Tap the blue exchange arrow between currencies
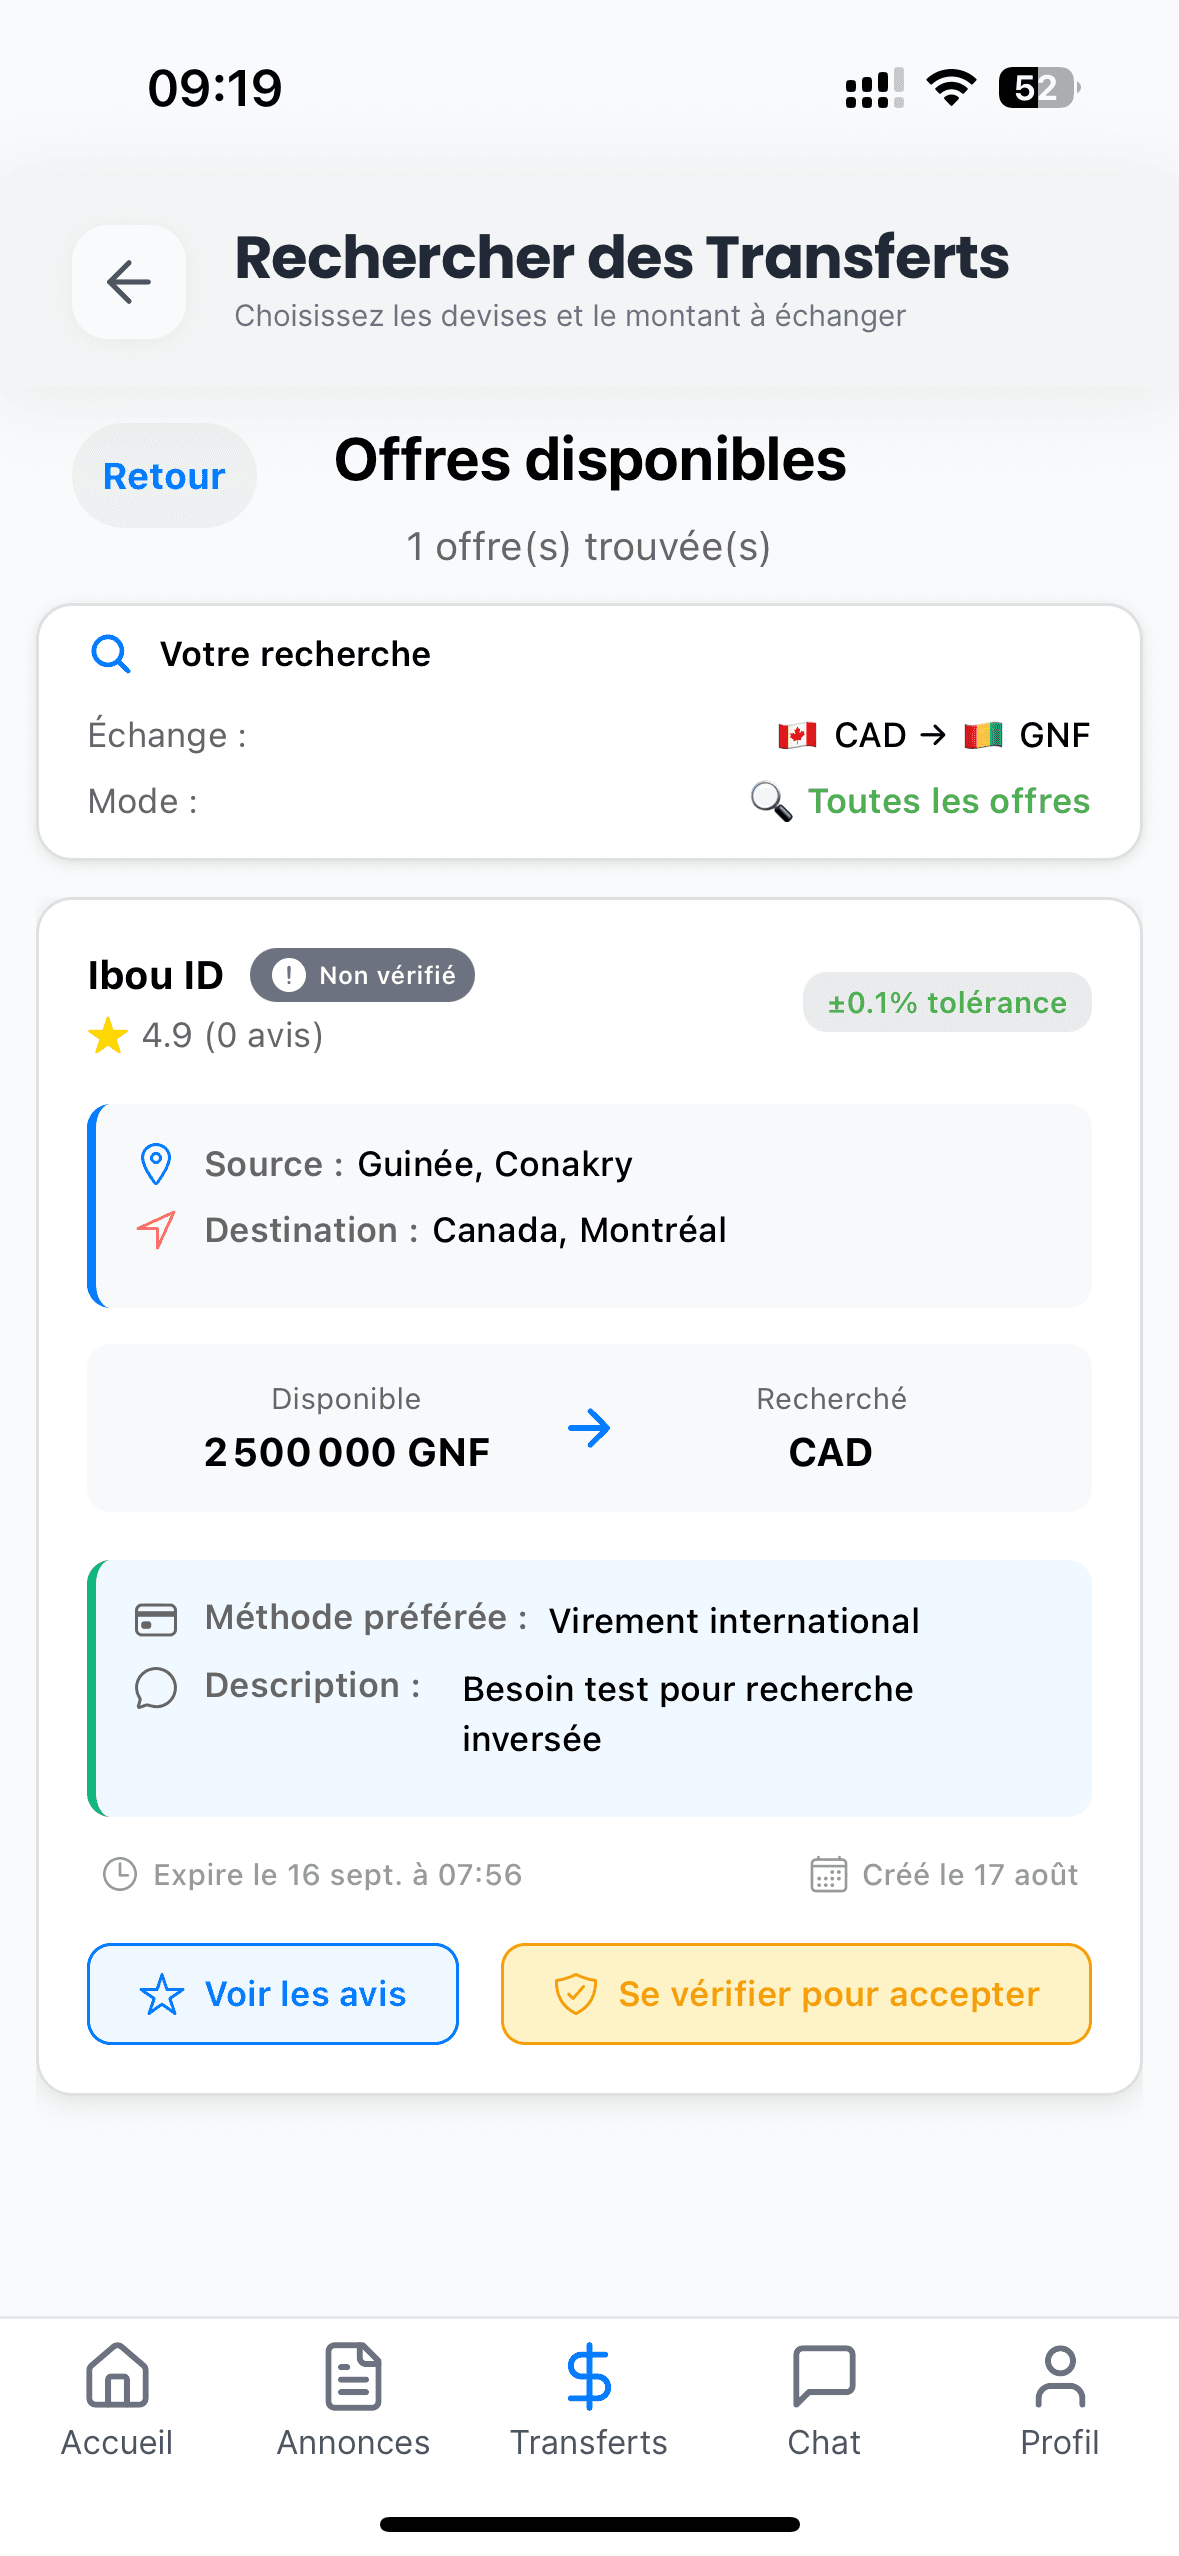The width and height of the screenshot is (1179, 2556). point(589,1428)
